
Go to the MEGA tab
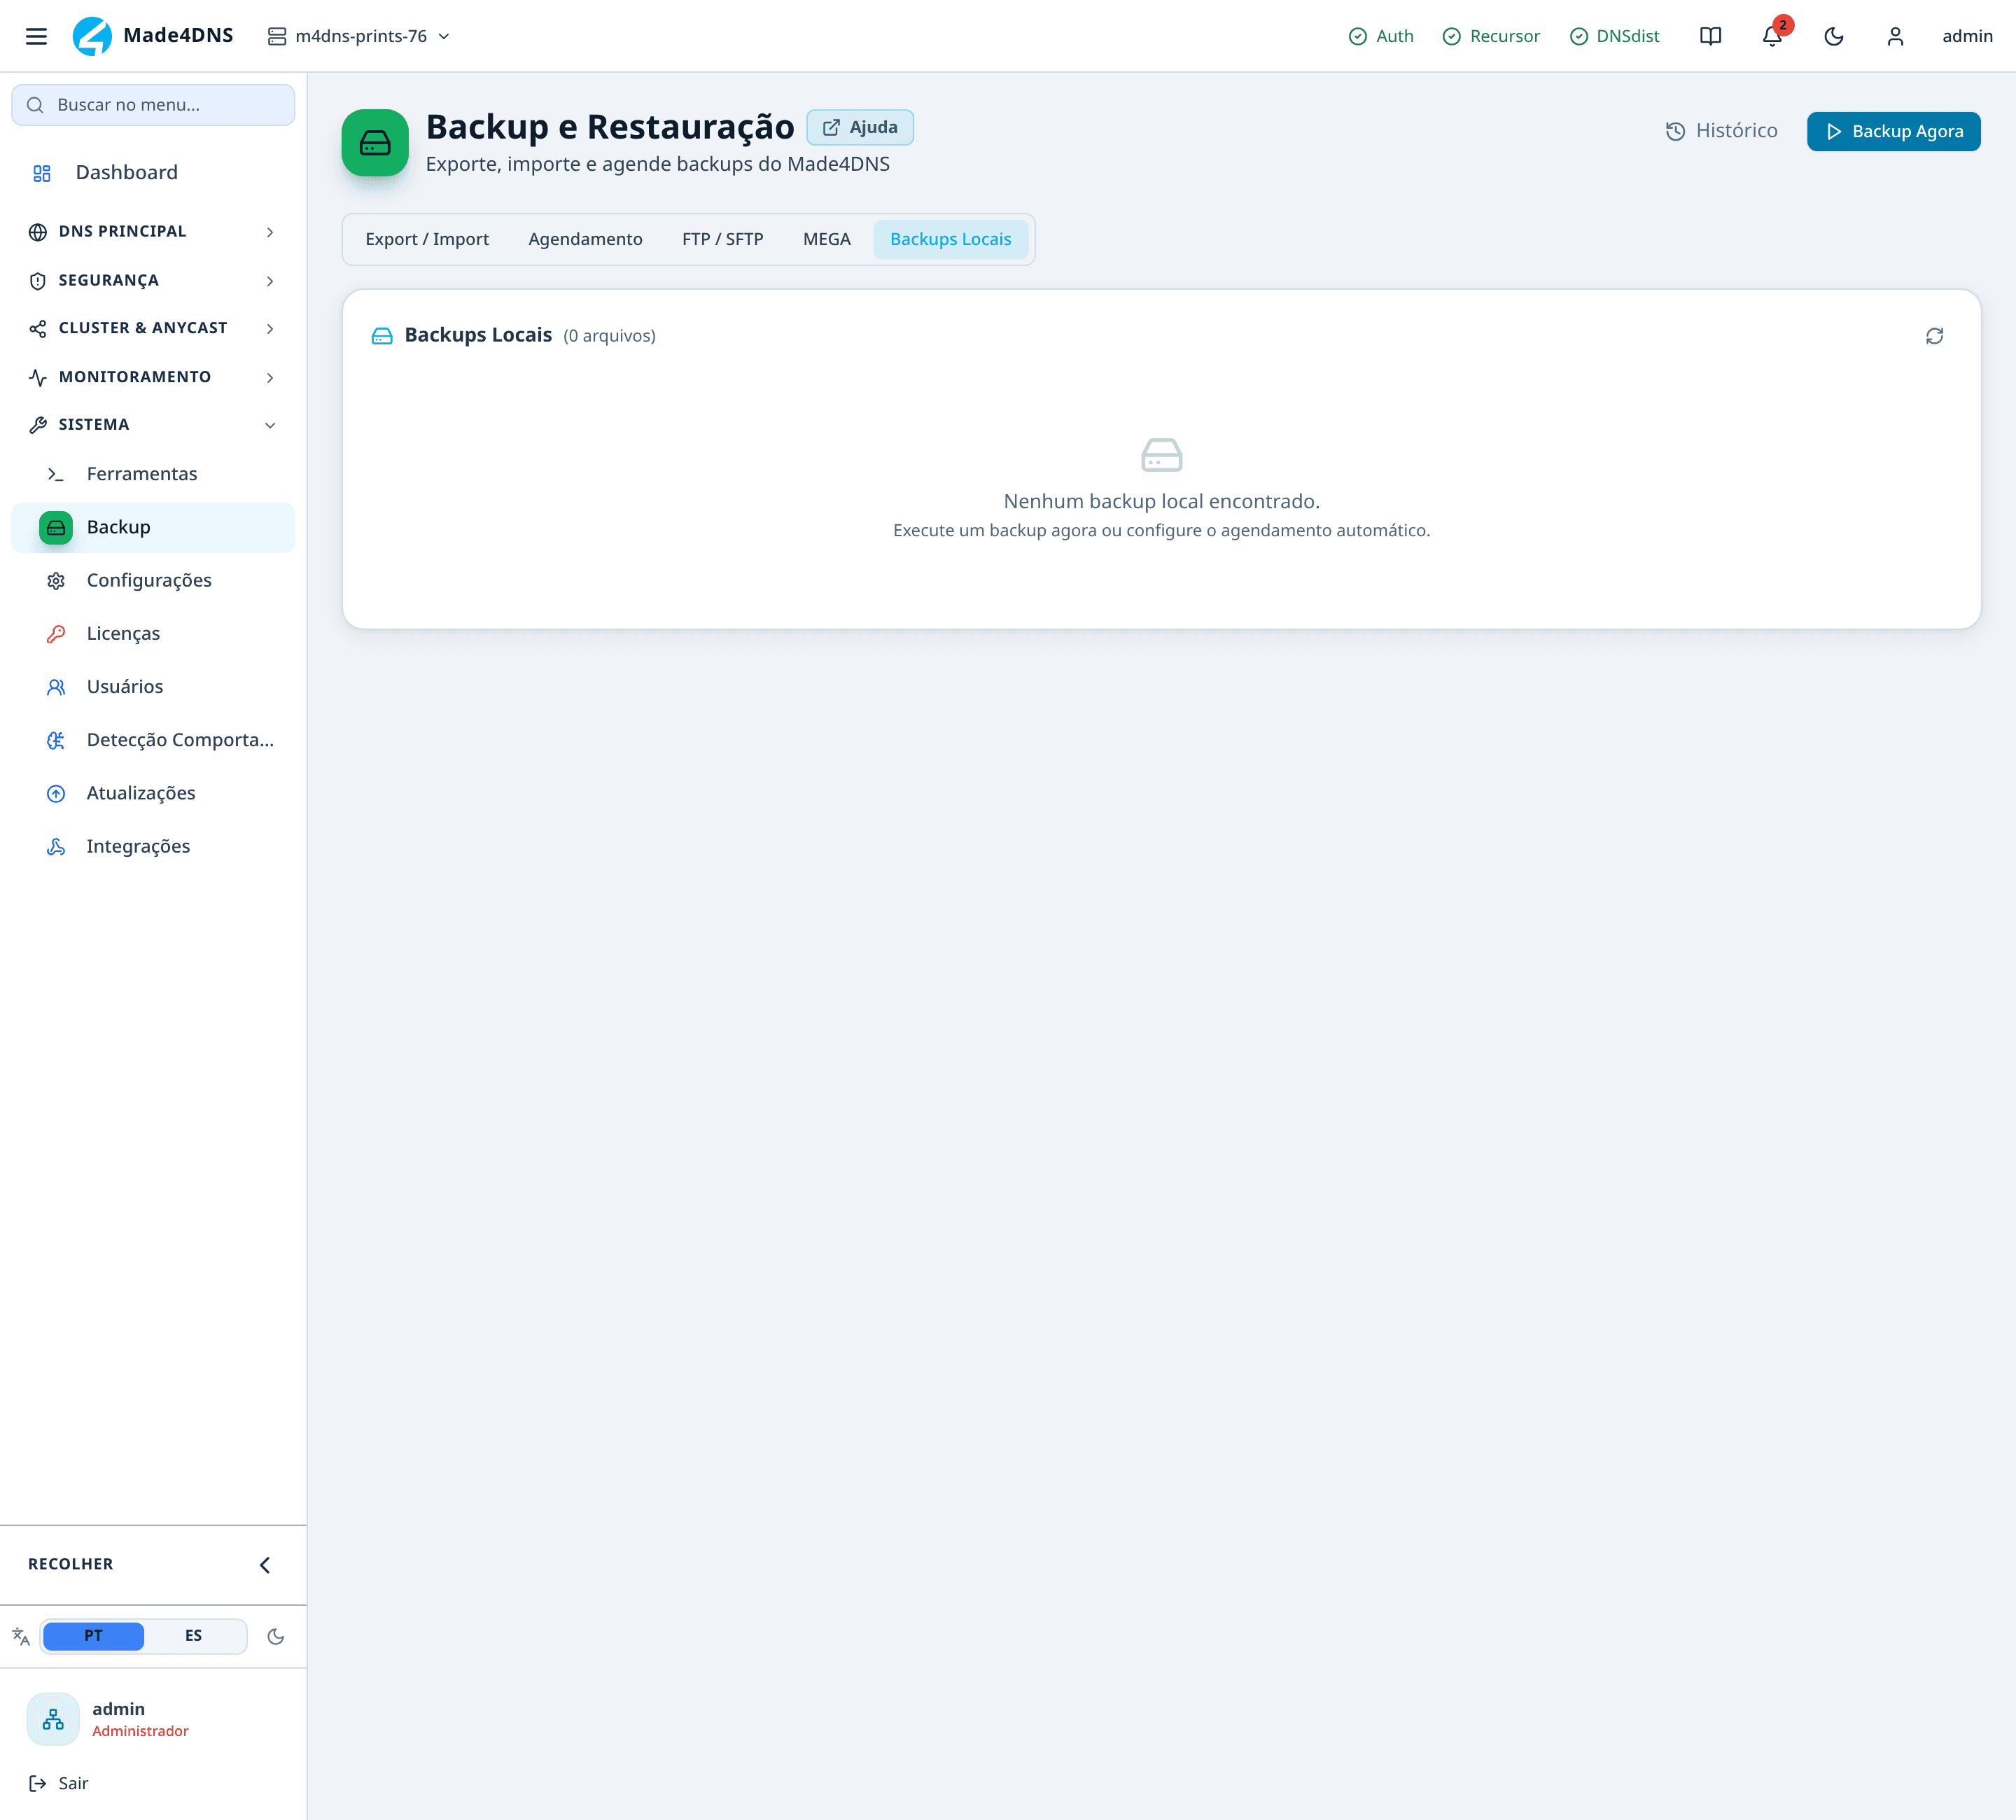(x=826, y=239)
